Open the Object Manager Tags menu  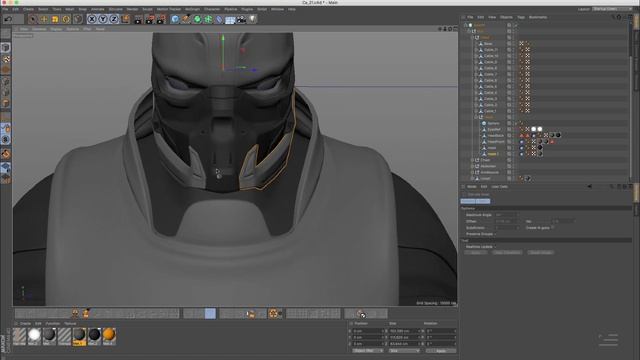[x=521, y=17]
